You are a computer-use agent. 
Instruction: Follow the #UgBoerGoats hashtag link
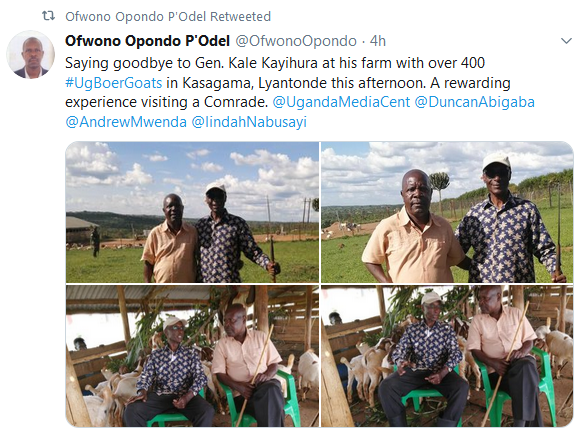pyautogui.click(x=114, y=82)
